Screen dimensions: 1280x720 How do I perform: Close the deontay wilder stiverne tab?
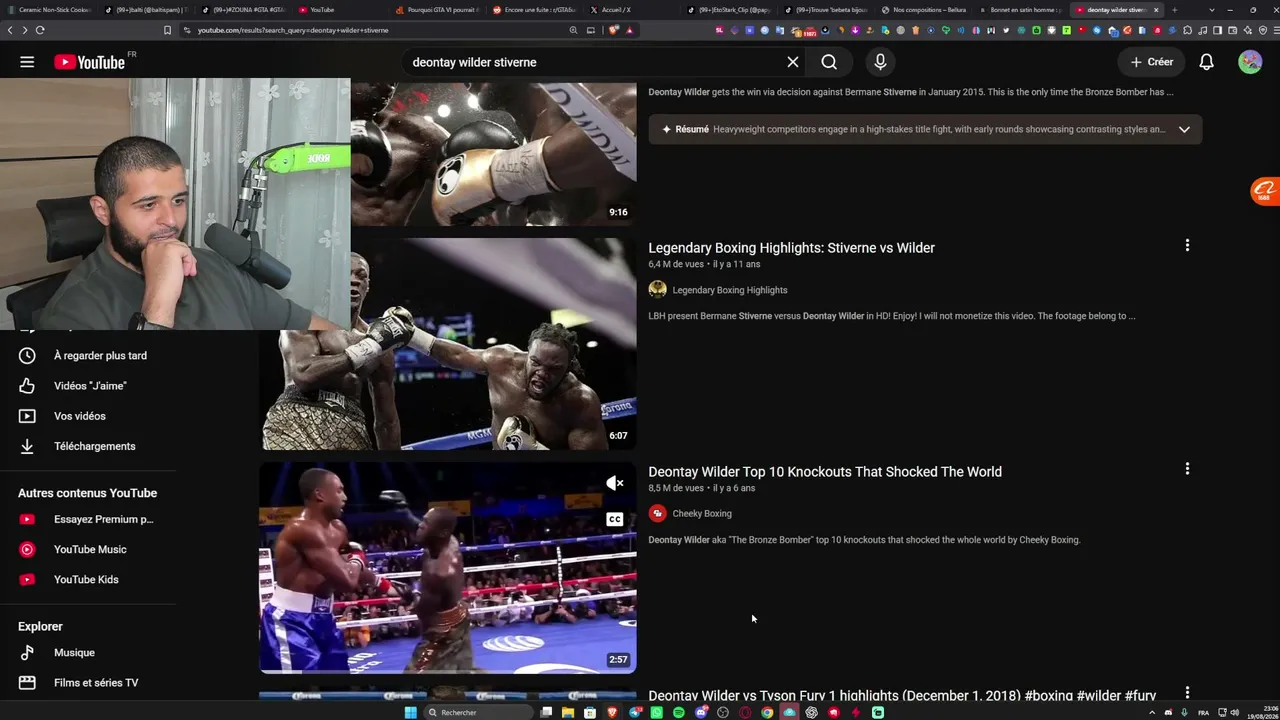coord(1156,10)
